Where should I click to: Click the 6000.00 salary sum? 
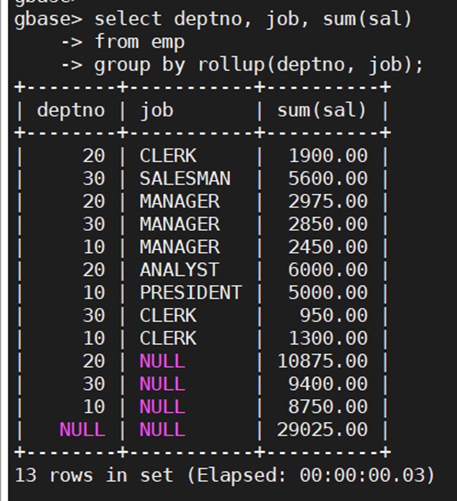click(328, 270)
